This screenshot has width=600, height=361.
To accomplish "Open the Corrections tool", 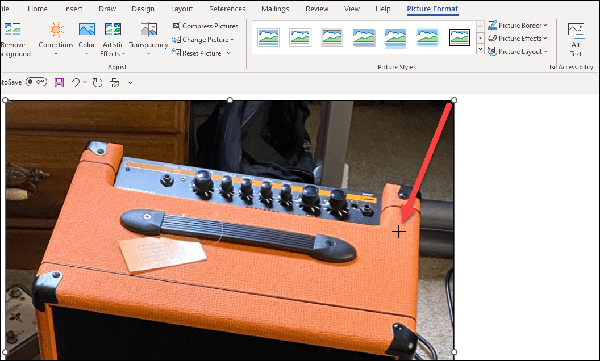I will [x=56, y=39].
